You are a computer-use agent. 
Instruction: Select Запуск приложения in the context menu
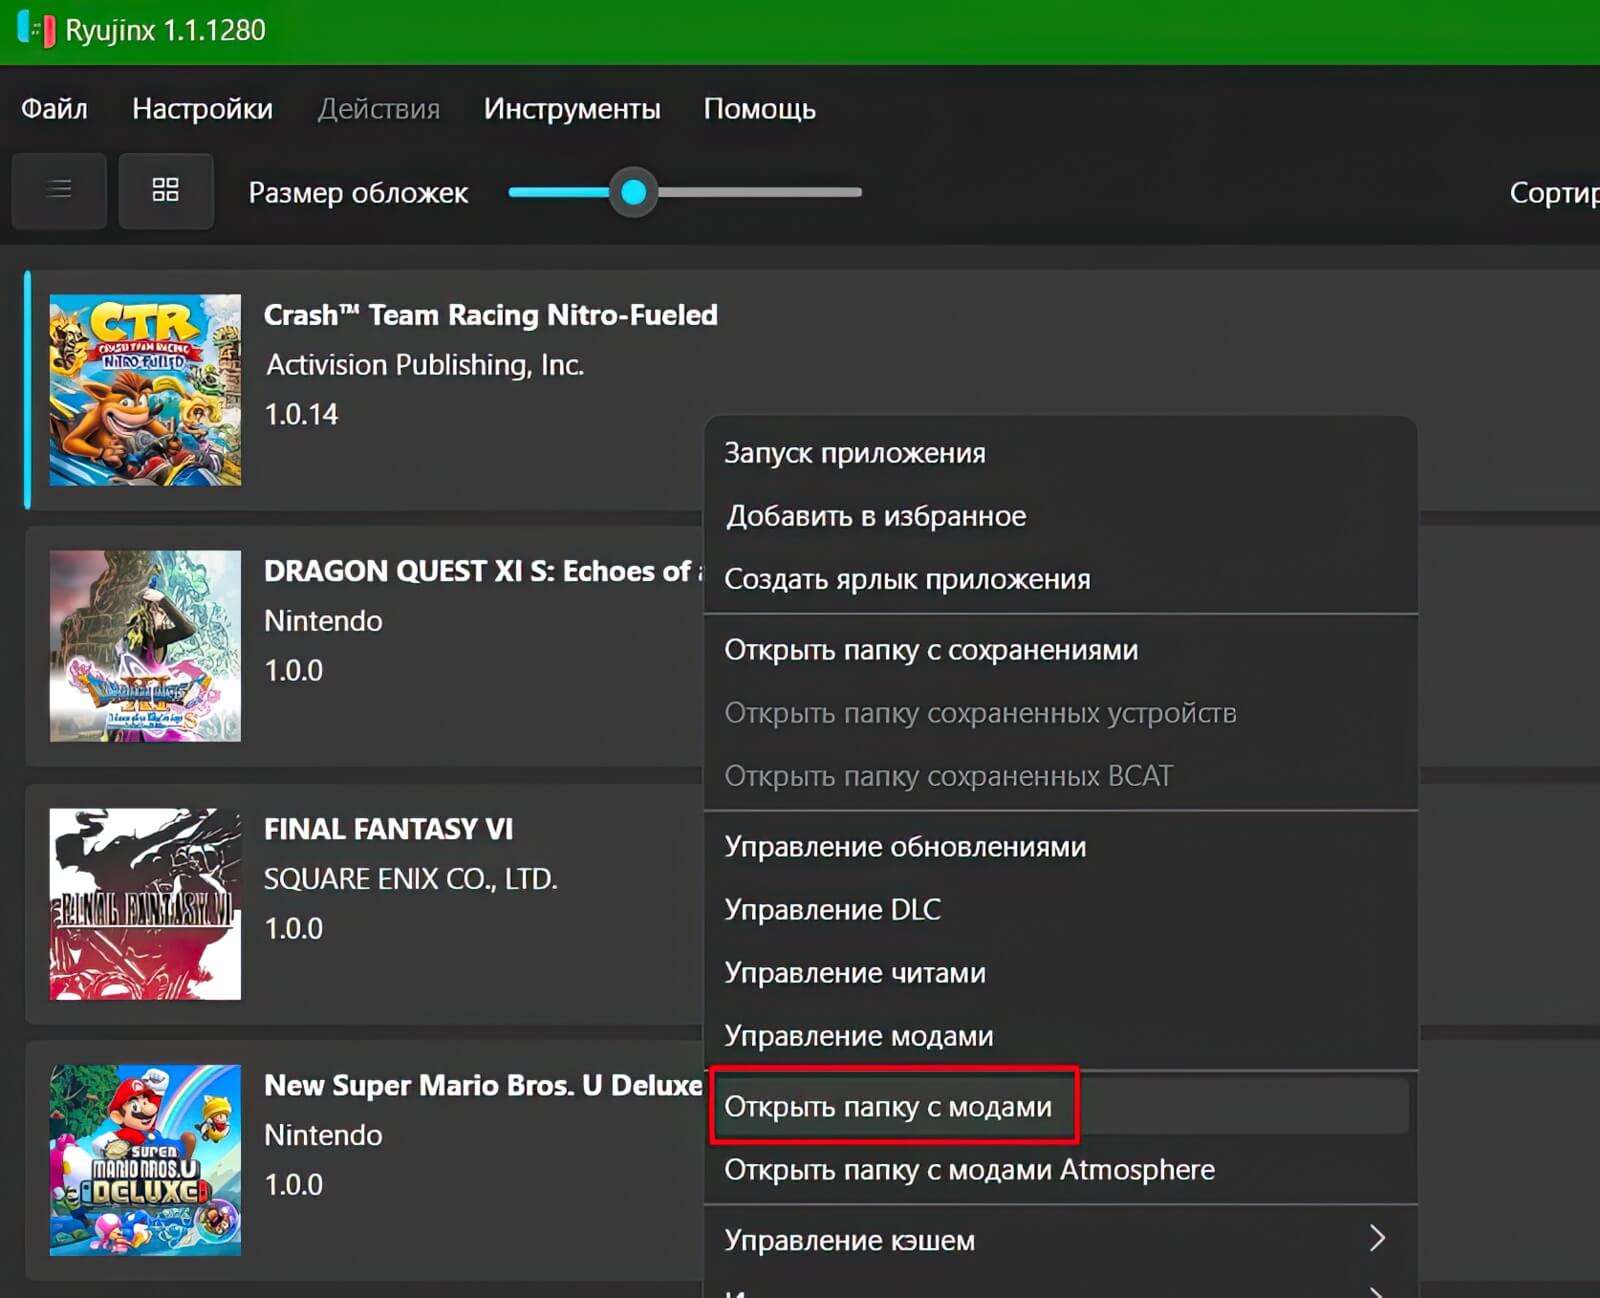tap(856, 453)
